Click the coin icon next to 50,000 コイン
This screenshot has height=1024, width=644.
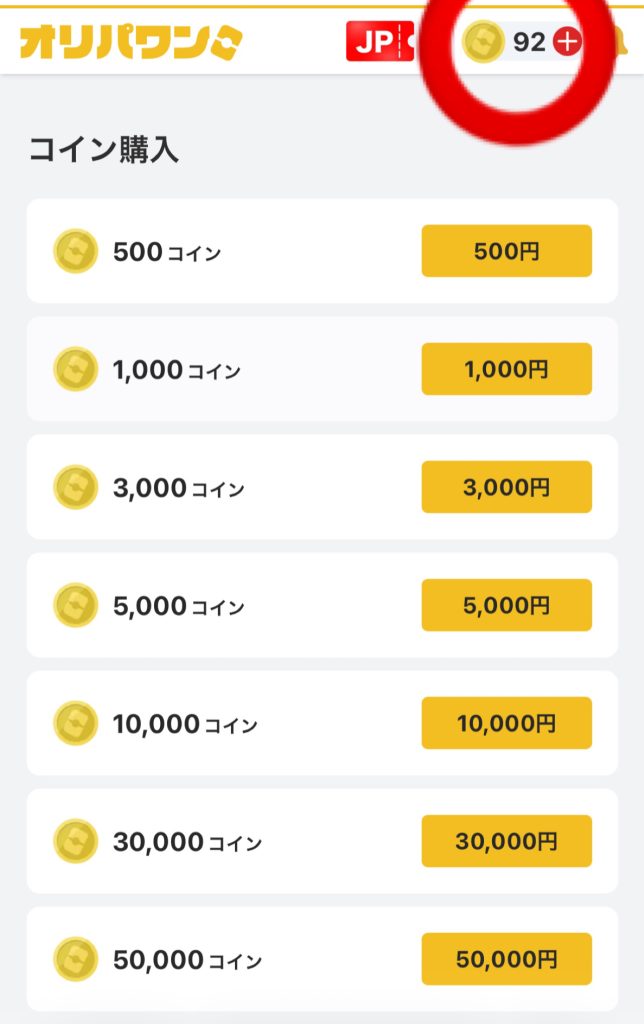[75, 959]
